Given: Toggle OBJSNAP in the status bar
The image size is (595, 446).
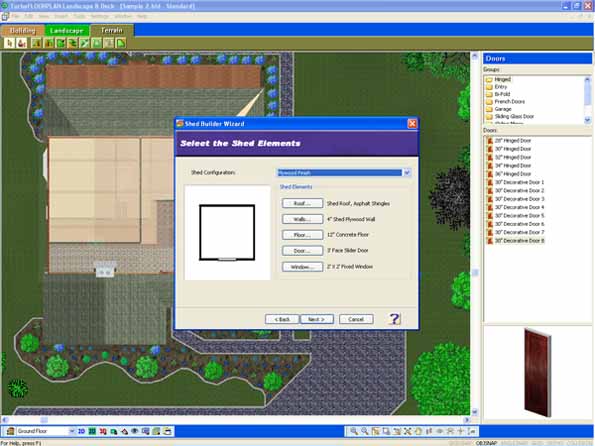Looking at the screenshot, I should pyautogui.click(x=486, y=443).
